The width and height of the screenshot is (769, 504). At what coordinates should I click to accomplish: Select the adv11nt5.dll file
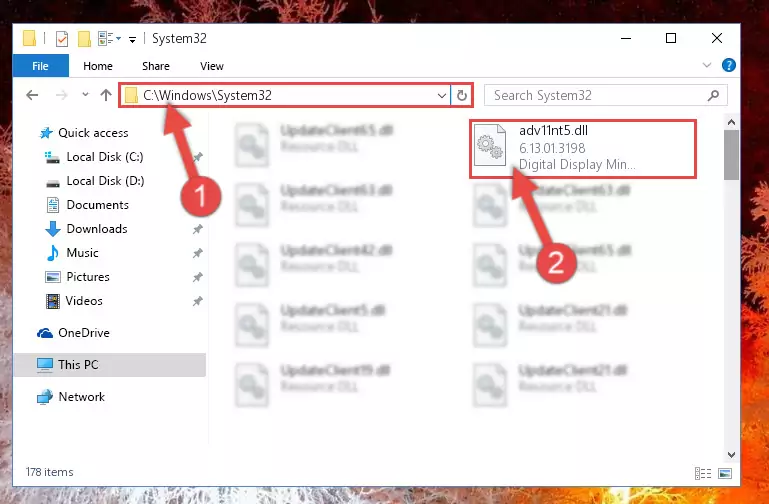[x=583, y=148]
